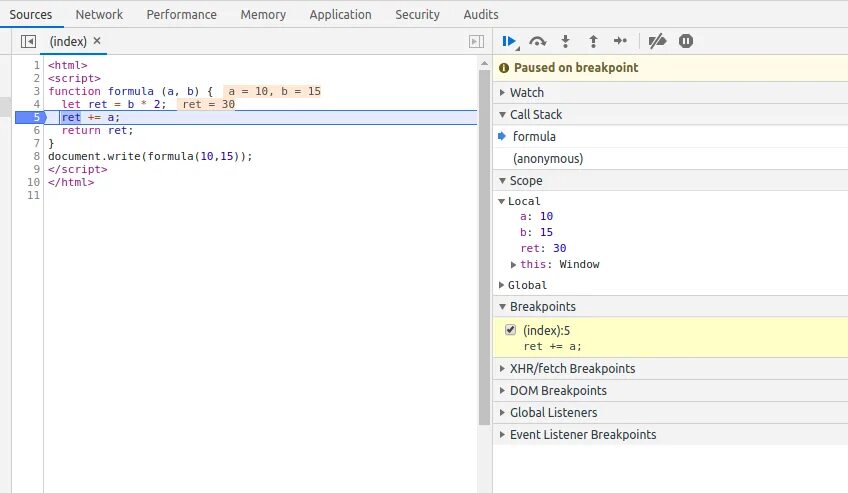Image resolution: width=848 pixels, height=493 pixels.
Task: Click the Paused on breakpoint message
Action: click(576, 68)
